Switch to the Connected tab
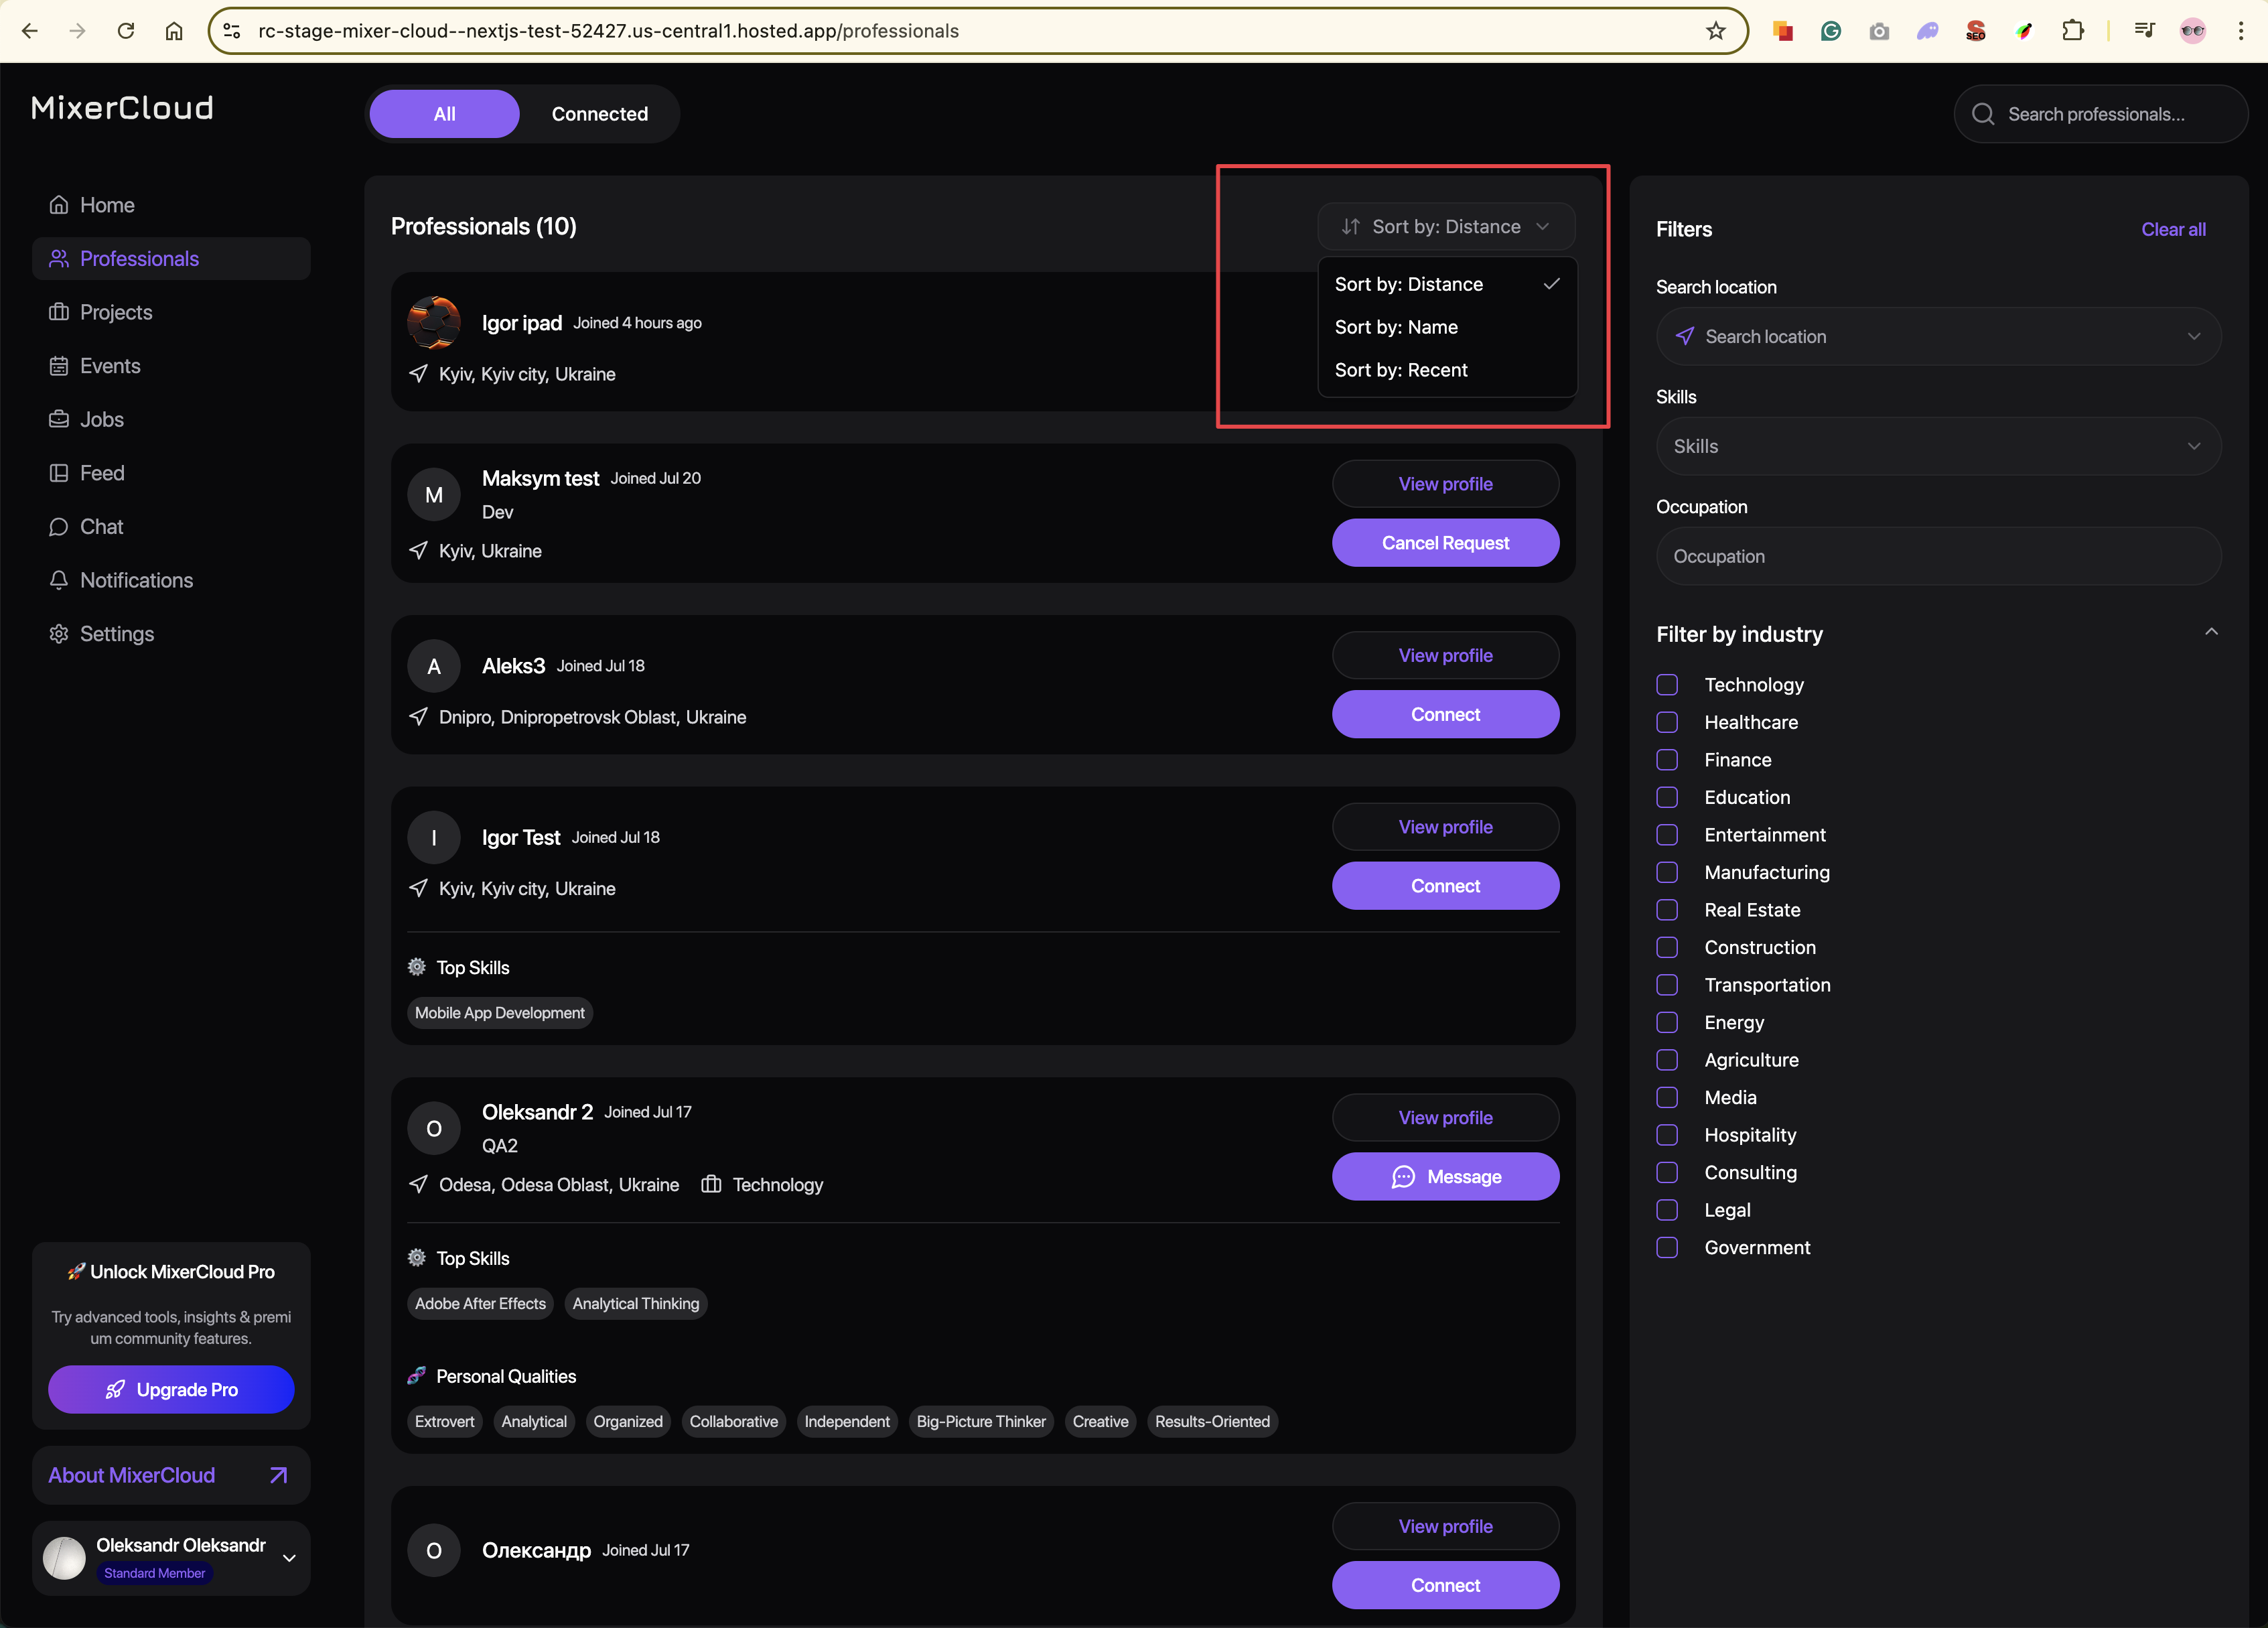2268x1628 pixels. coord(599,114)
